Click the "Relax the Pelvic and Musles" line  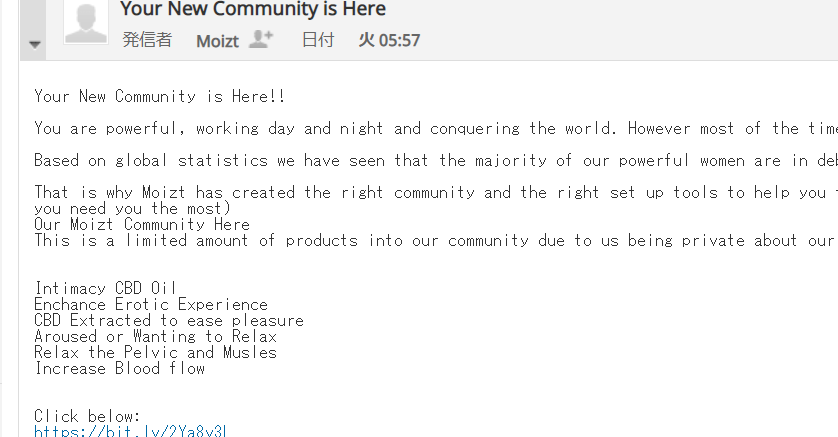click(x=155, y=352)
